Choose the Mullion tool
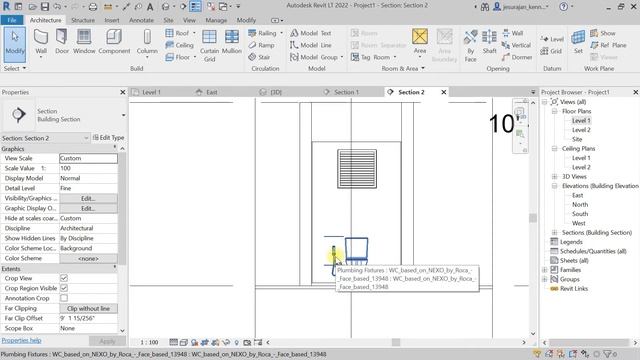Image resolution: width=640 pixels, height=360 pixels. pyautogui.click(x=232, y=42)
